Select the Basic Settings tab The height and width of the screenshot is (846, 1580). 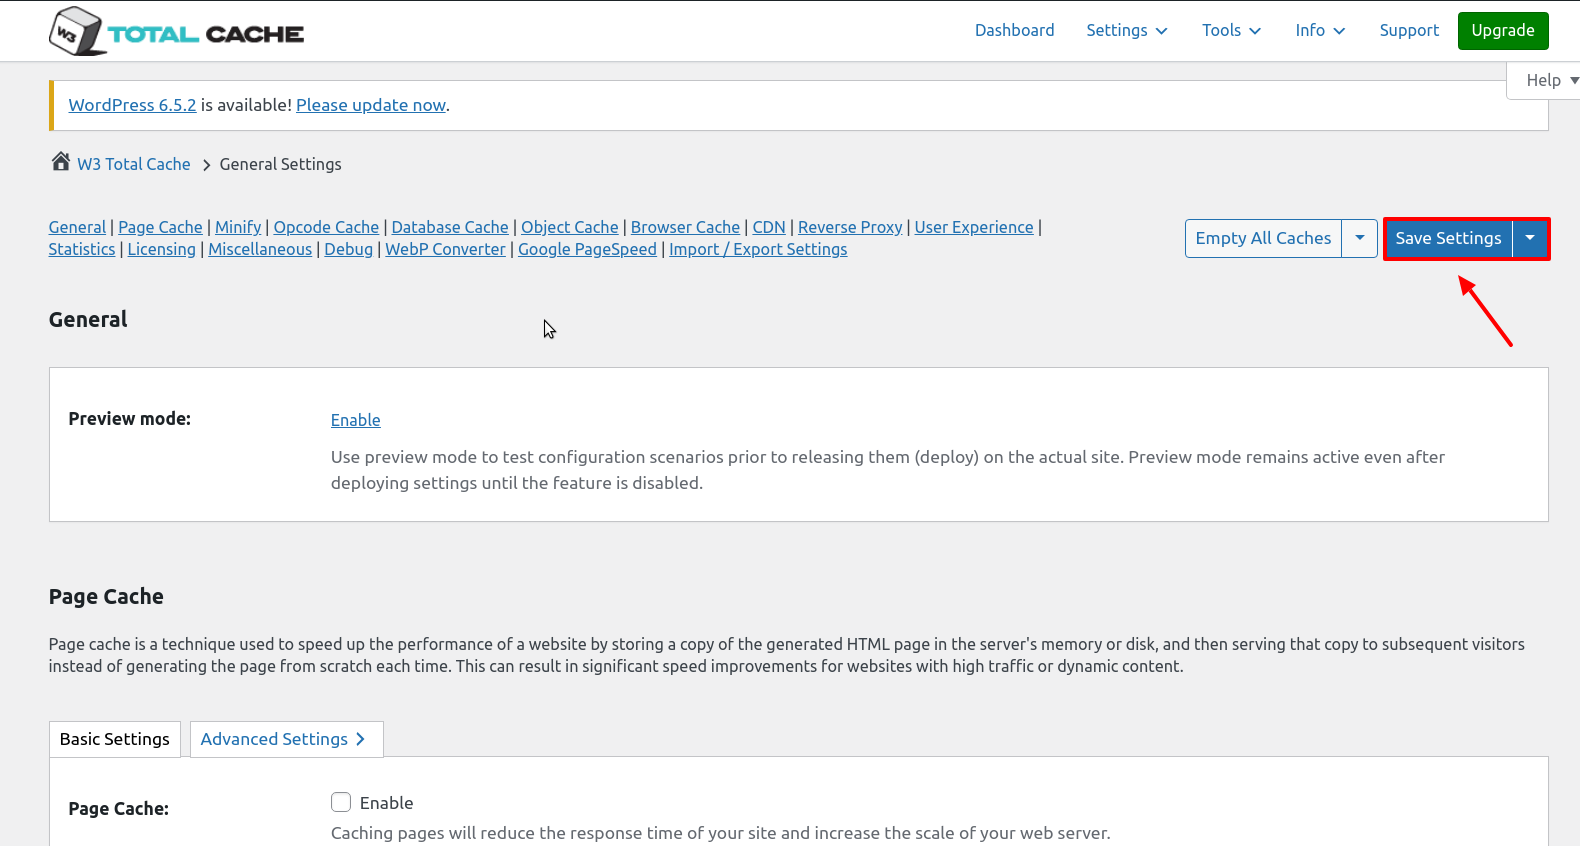pos(115,739)
